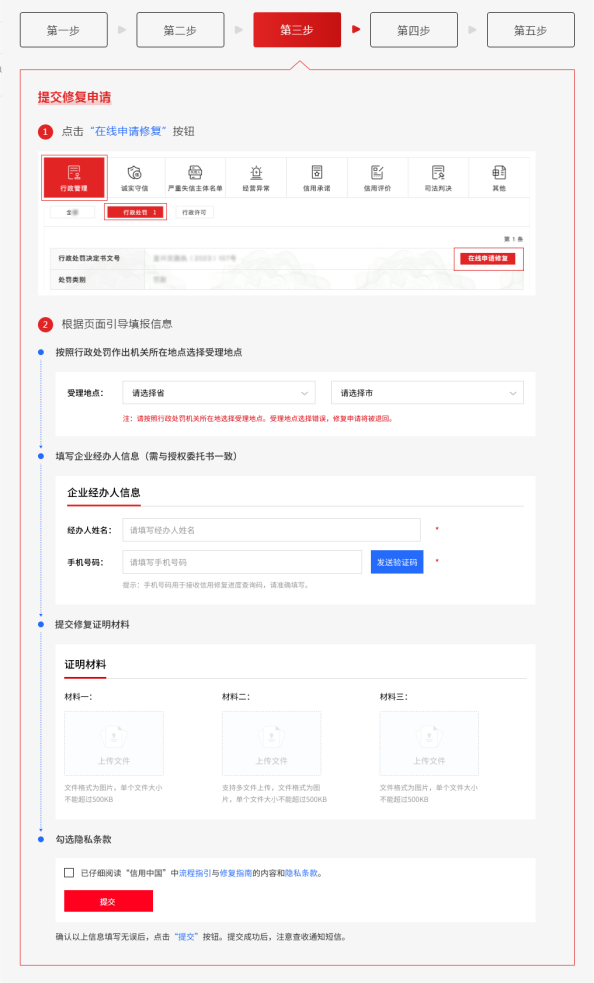Image resolution: width=594 pixels, height=983 pixels.
Task: Open the 其他 category icon
Action: click(499, 178)
